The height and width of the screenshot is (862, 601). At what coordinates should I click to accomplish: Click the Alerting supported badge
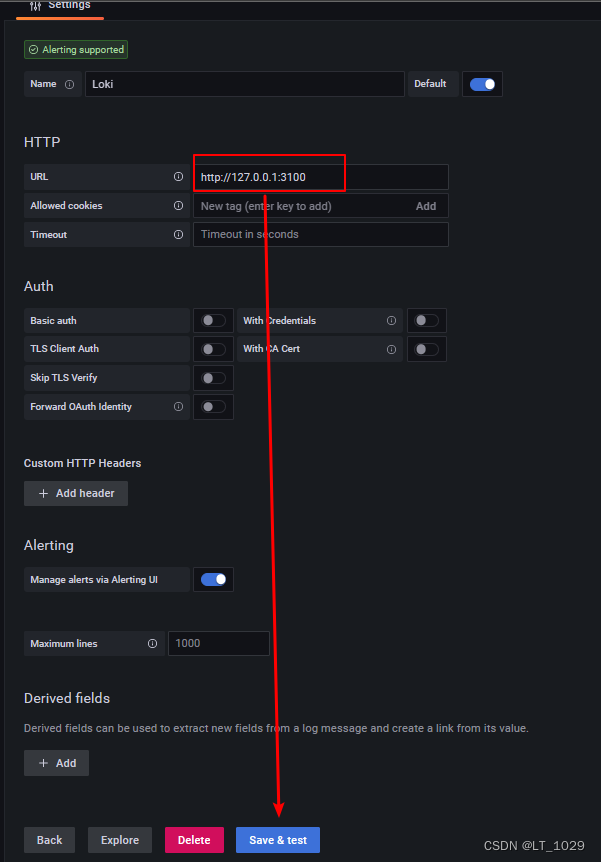pyautogui.click(x=75, y=49)
